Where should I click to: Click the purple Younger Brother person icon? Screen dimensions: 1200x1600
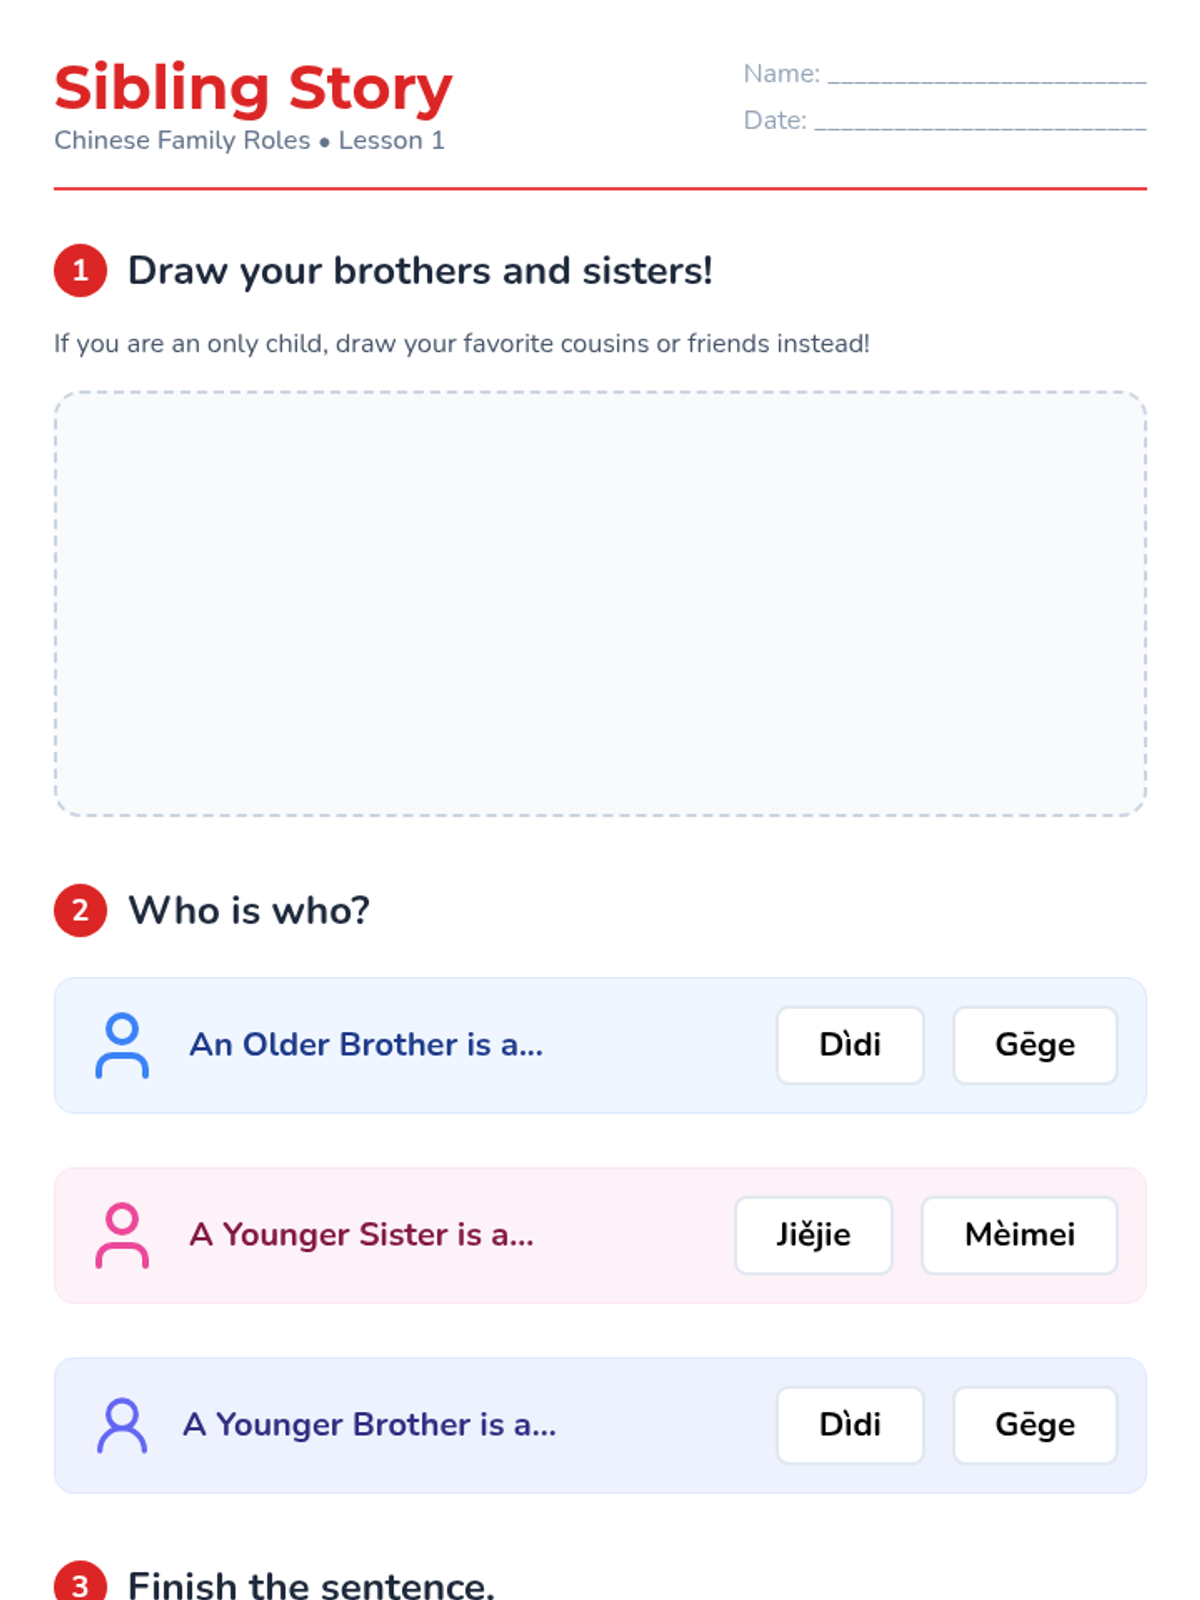coord(122,1425)
